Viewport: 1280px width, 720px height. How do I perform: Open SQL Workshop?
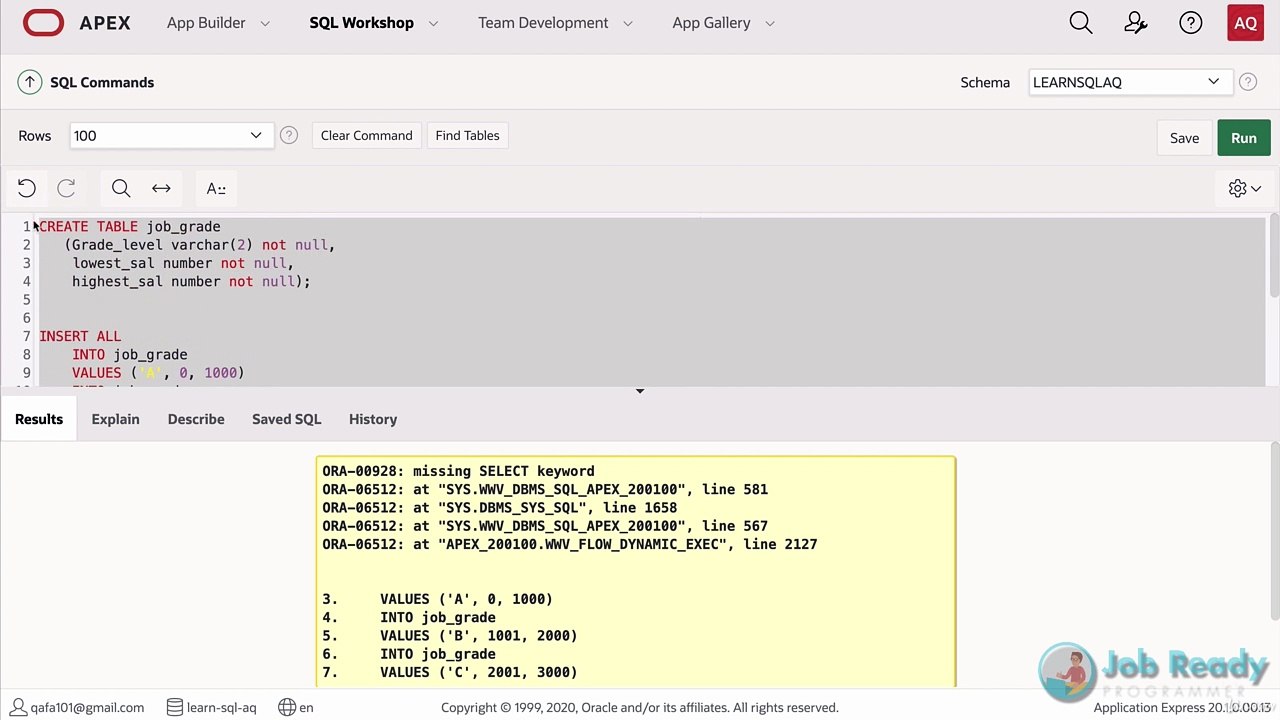[361, 22]
